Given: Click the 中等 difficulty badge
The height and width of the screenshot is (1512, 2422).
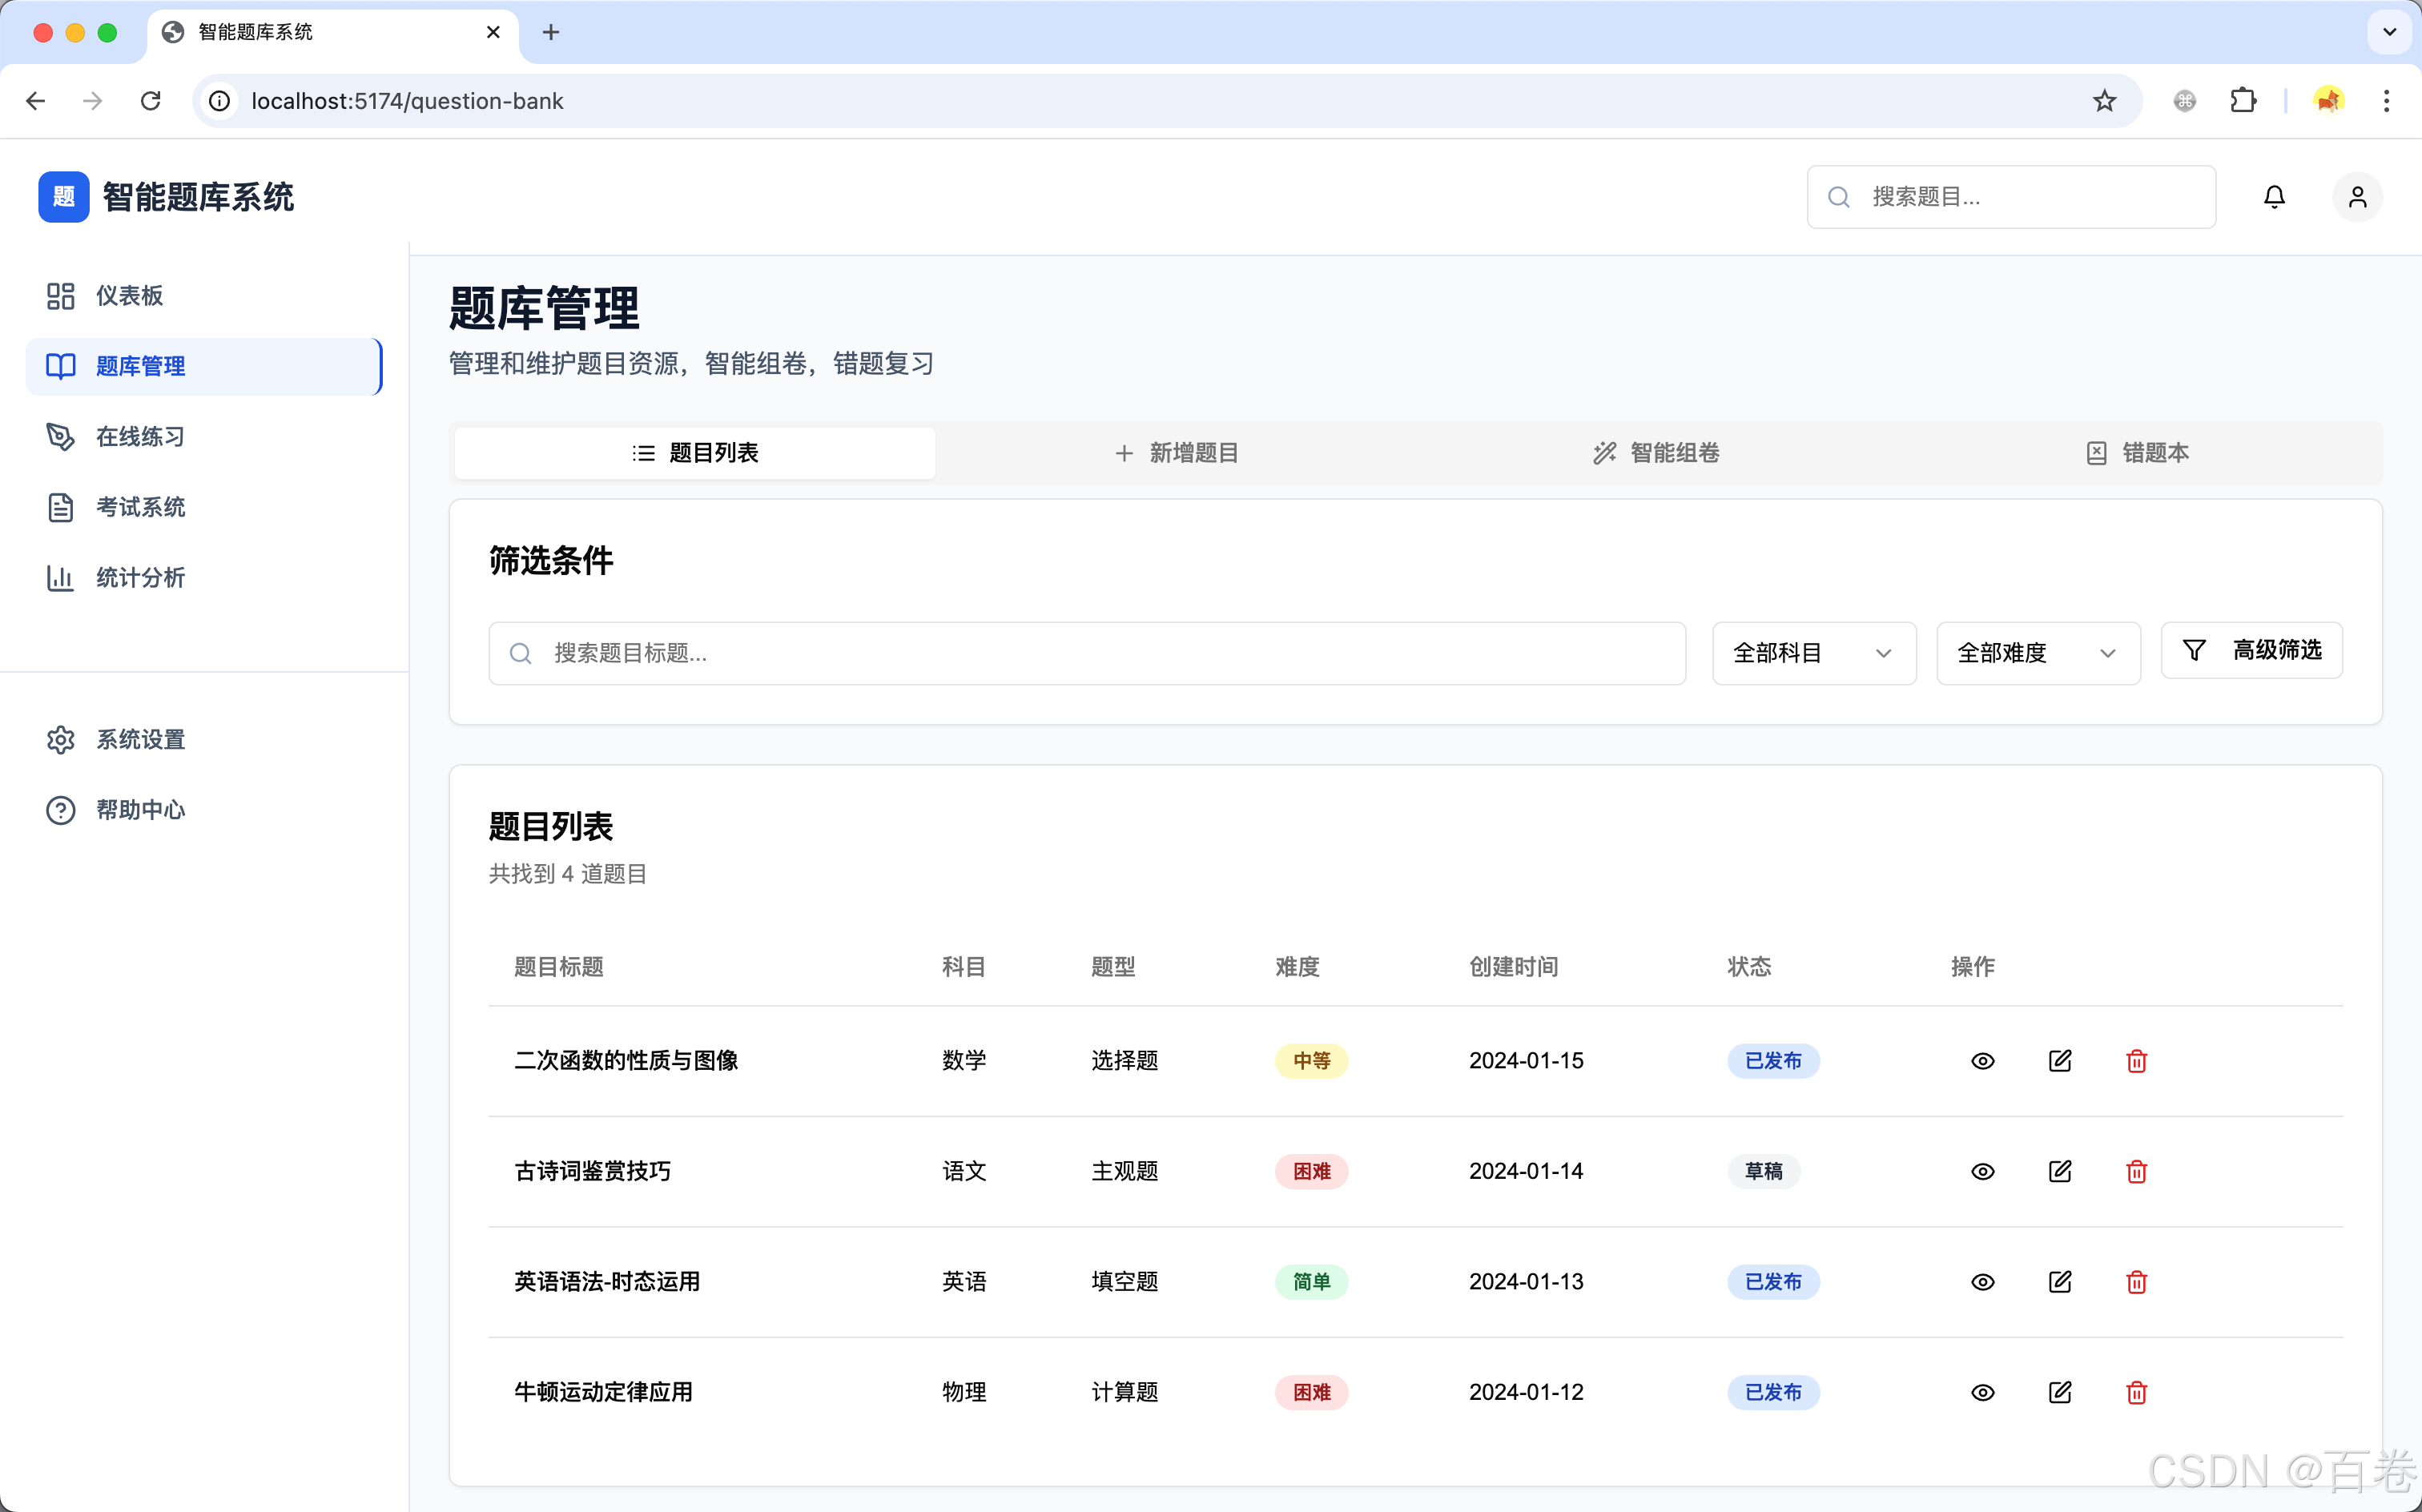Looking at the screenshot, I should (1311, 1061).
